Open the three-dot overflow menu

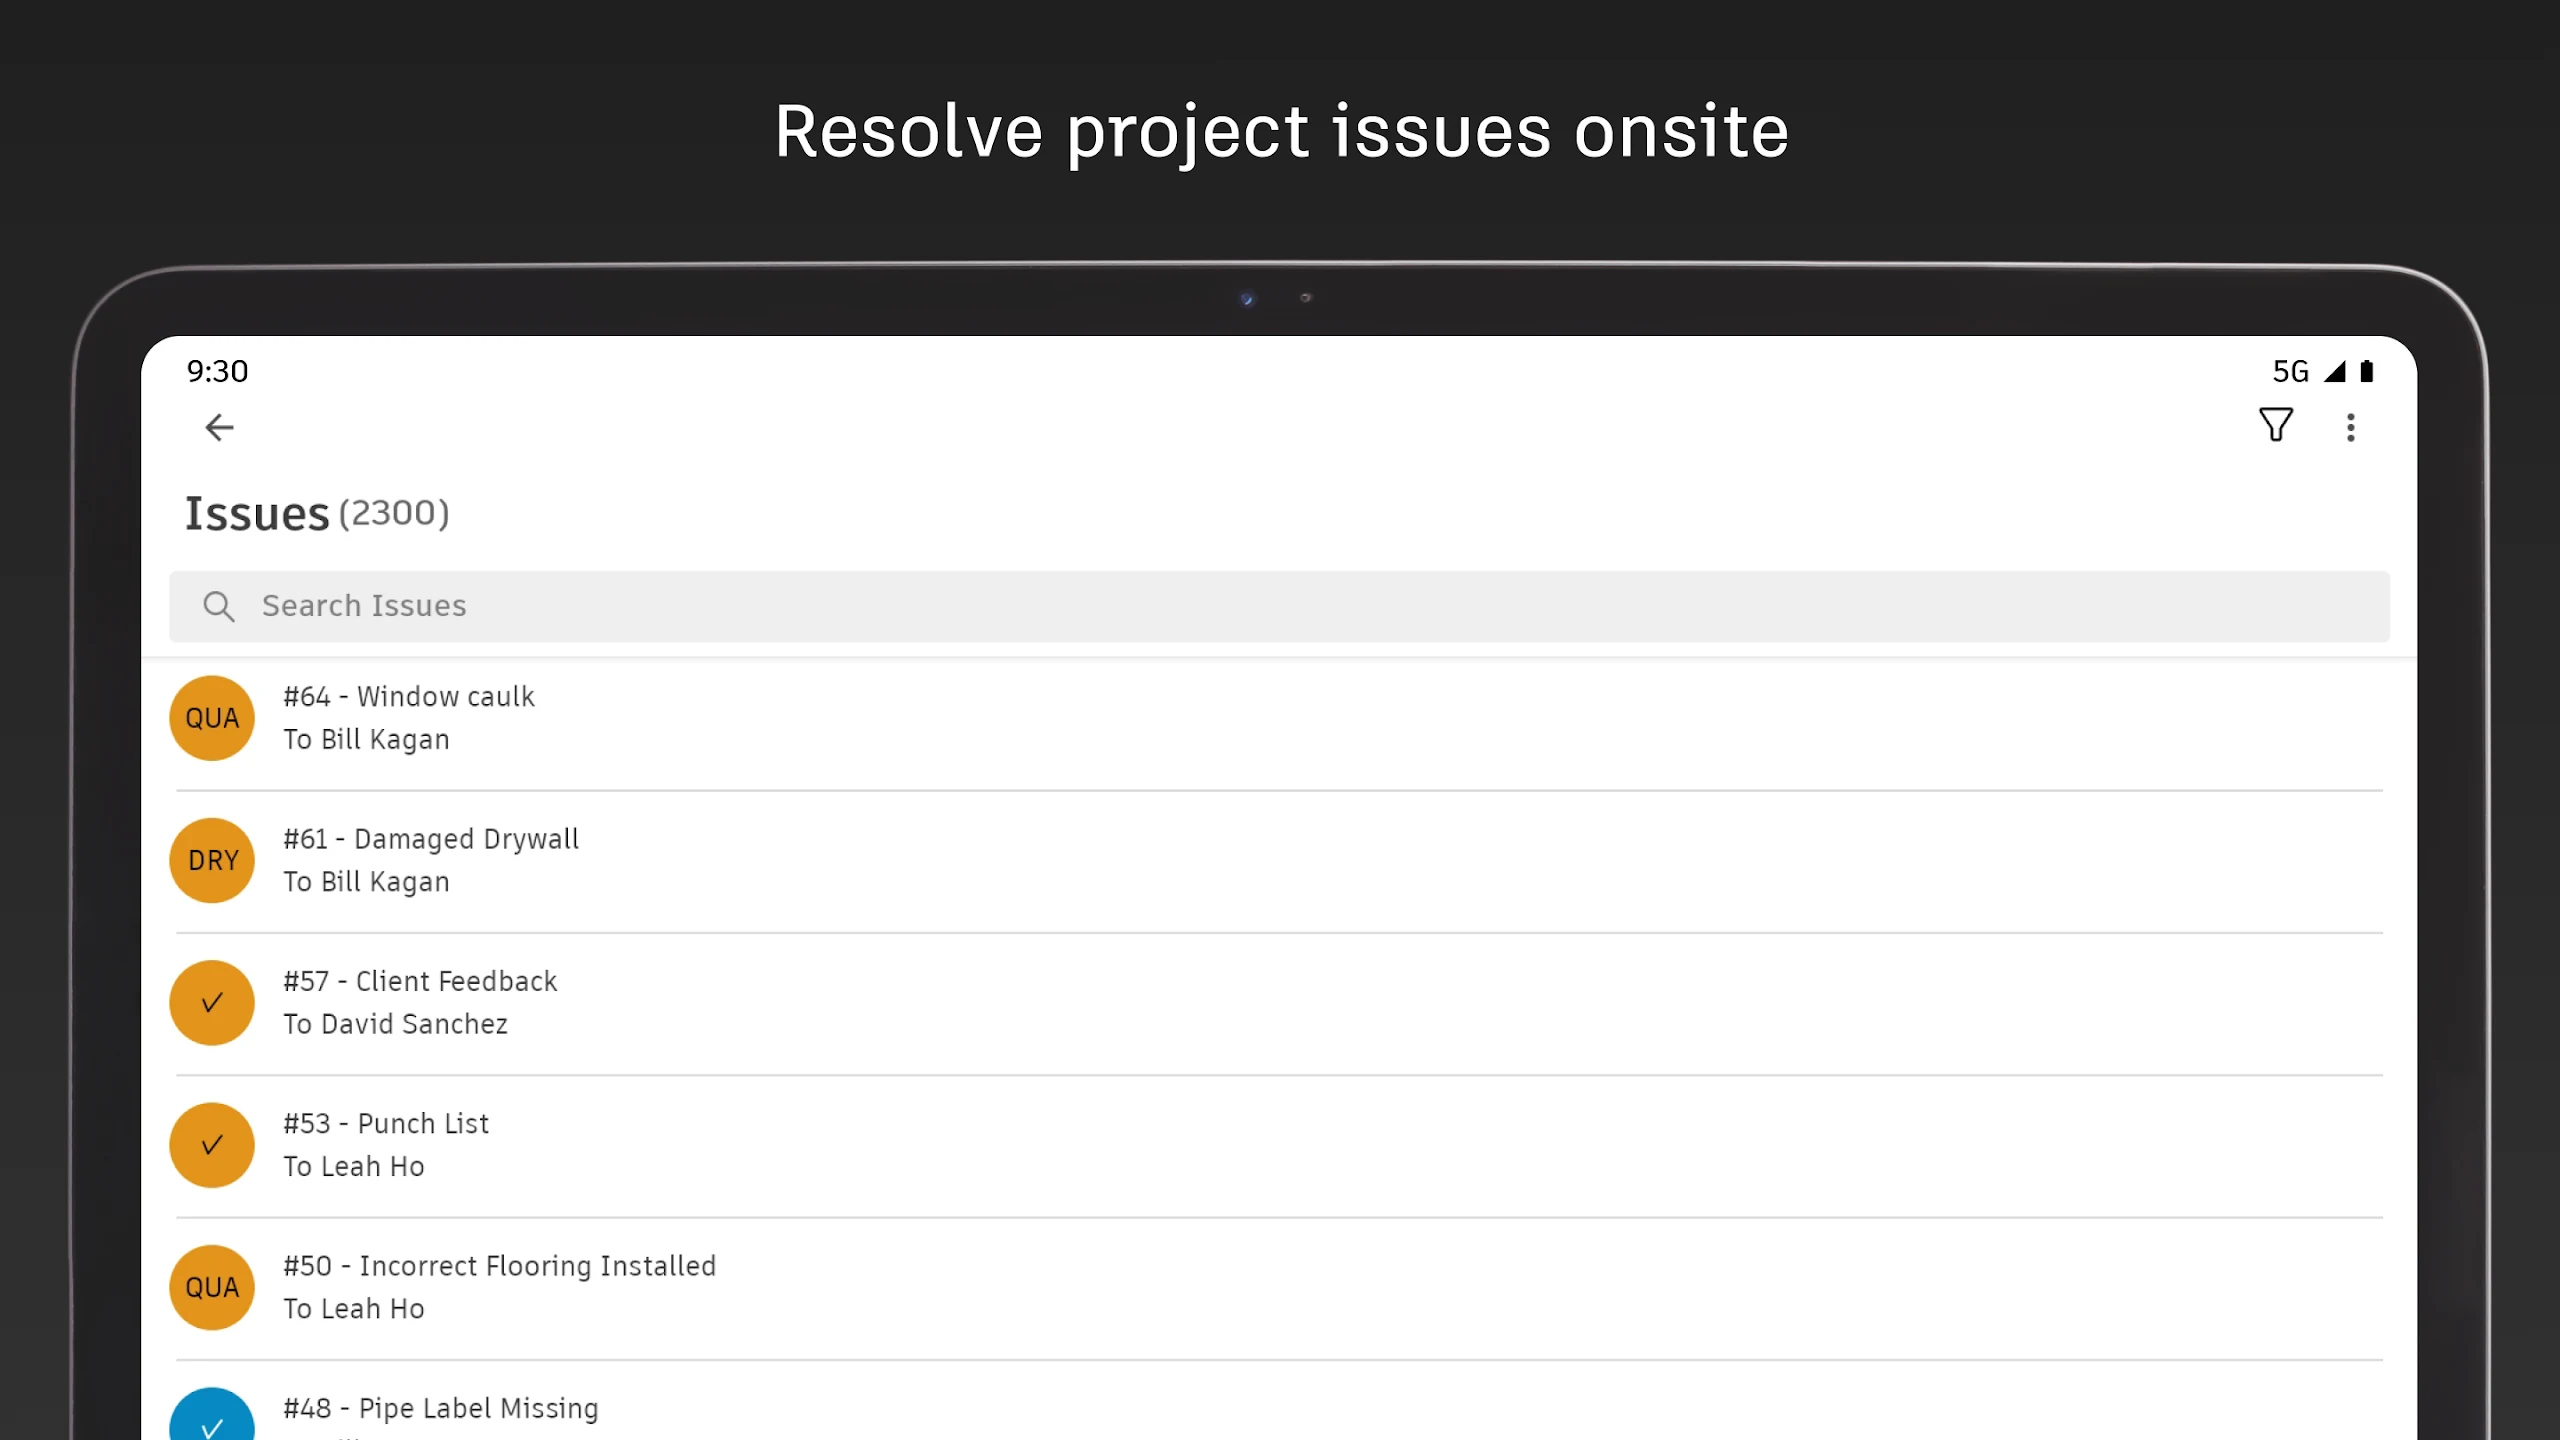click(x=2351, y=428)
